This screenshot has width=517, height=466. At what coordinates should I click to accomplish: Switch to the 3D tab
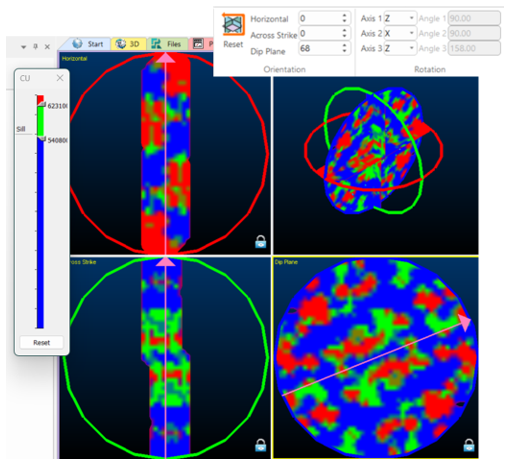[x=129, y=44]
